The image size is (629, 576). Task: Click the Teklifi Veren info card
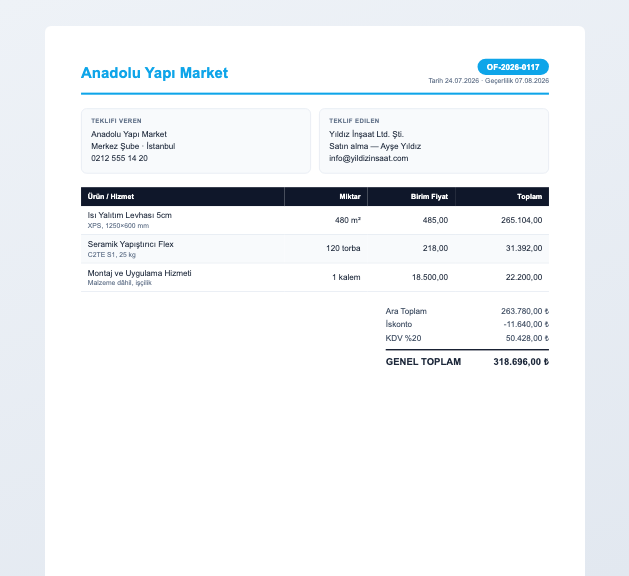(x=196, y=141)
